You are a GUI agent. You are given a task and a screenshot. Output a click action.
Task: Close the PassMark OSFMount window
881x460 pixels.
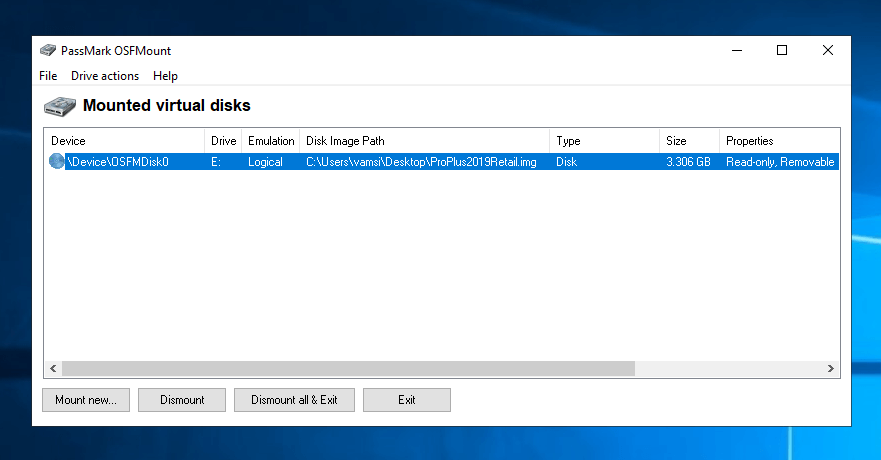click(x=828, y=51)
